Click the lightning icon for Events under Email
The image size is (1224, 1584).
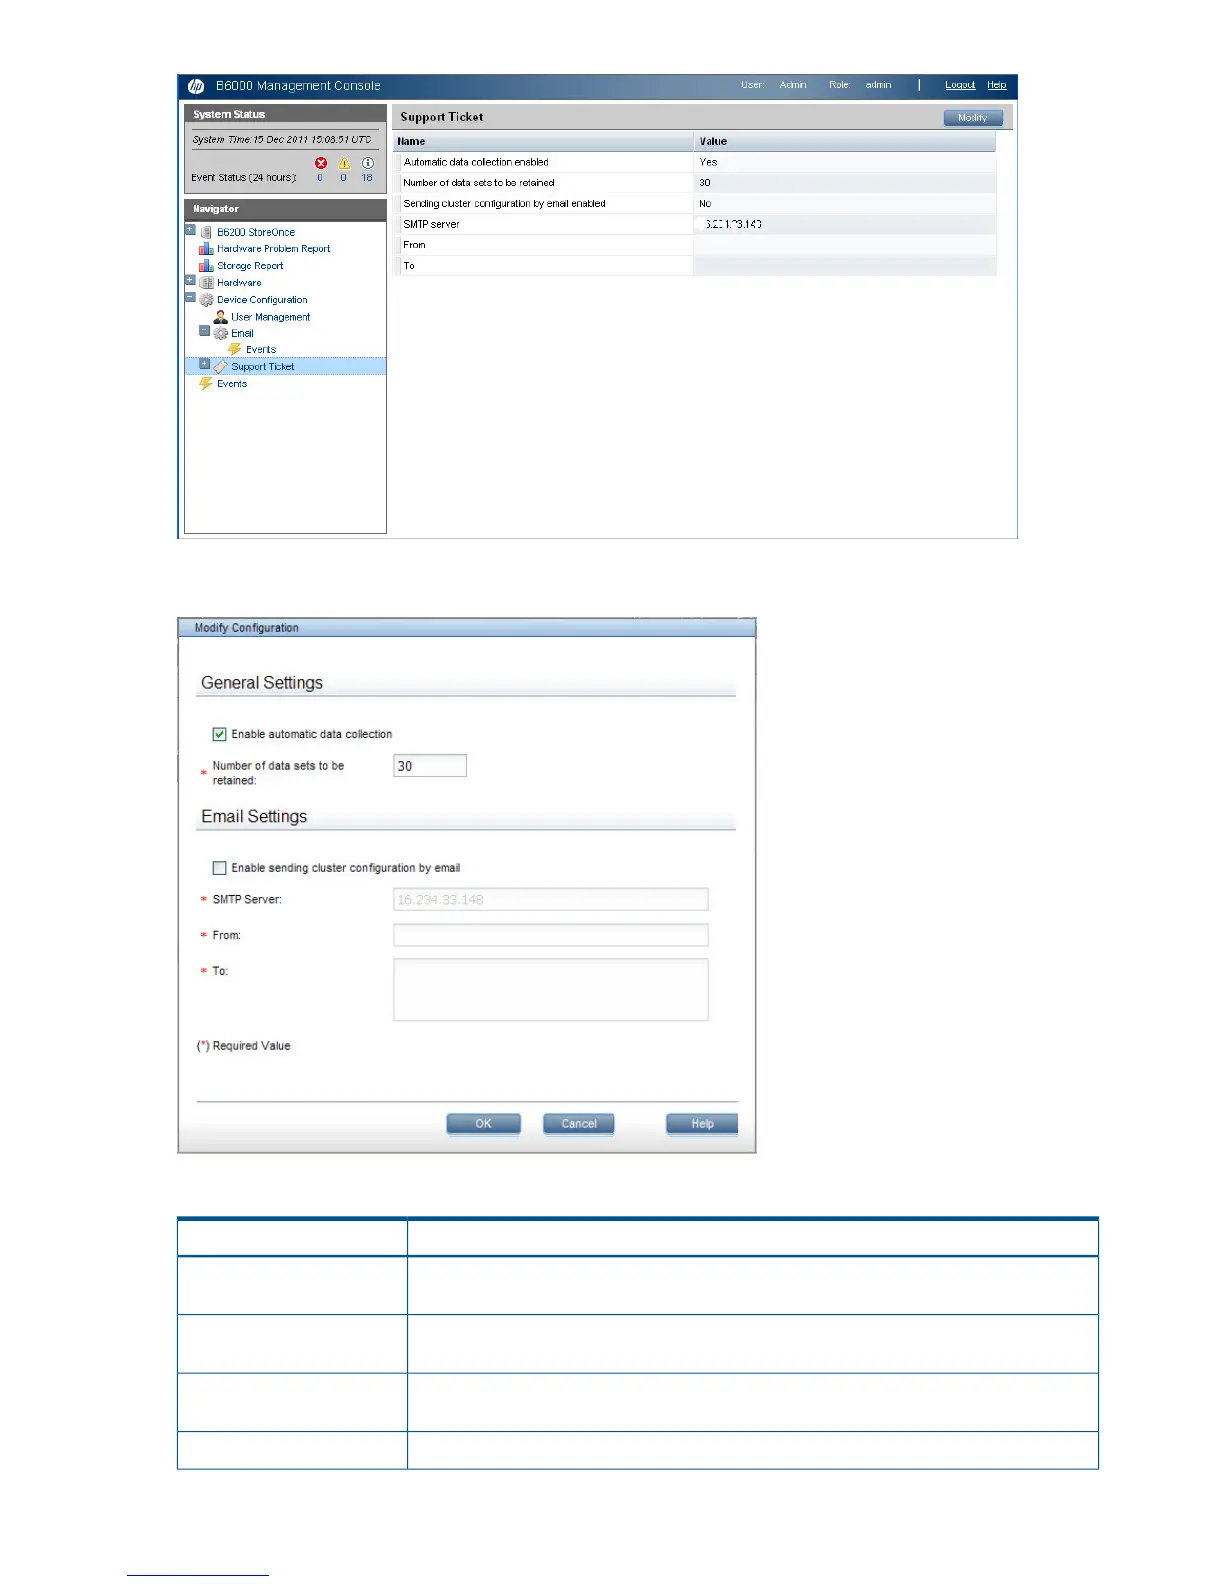pos(235,349)
